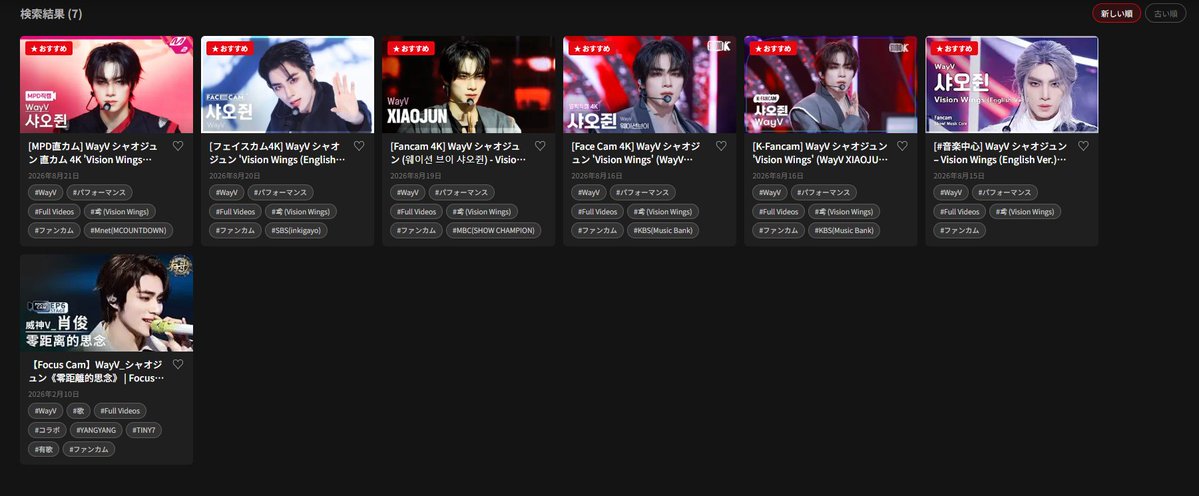Click the #歌 tag on the Focus Cam card
The image size is (1199, 496).
[x=78, y=410]
